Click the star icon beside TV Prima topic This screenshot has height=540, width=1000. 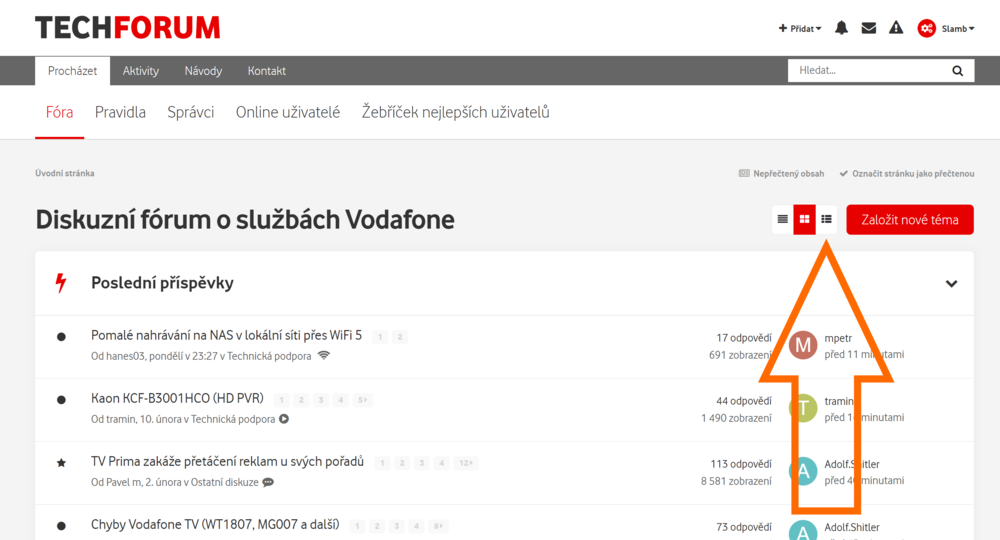click(61, 463)
